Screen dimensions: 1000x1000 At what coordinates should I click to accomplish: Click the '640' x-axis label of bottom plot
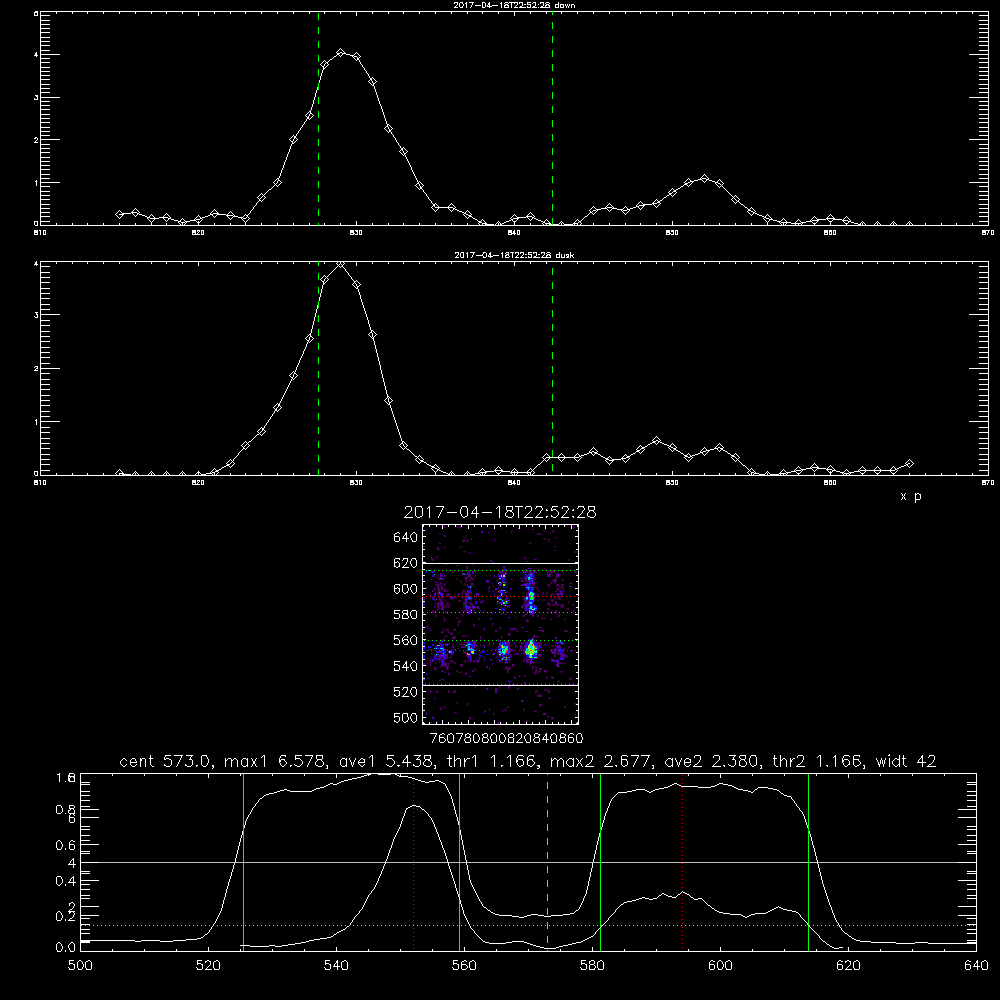point(976,966)
